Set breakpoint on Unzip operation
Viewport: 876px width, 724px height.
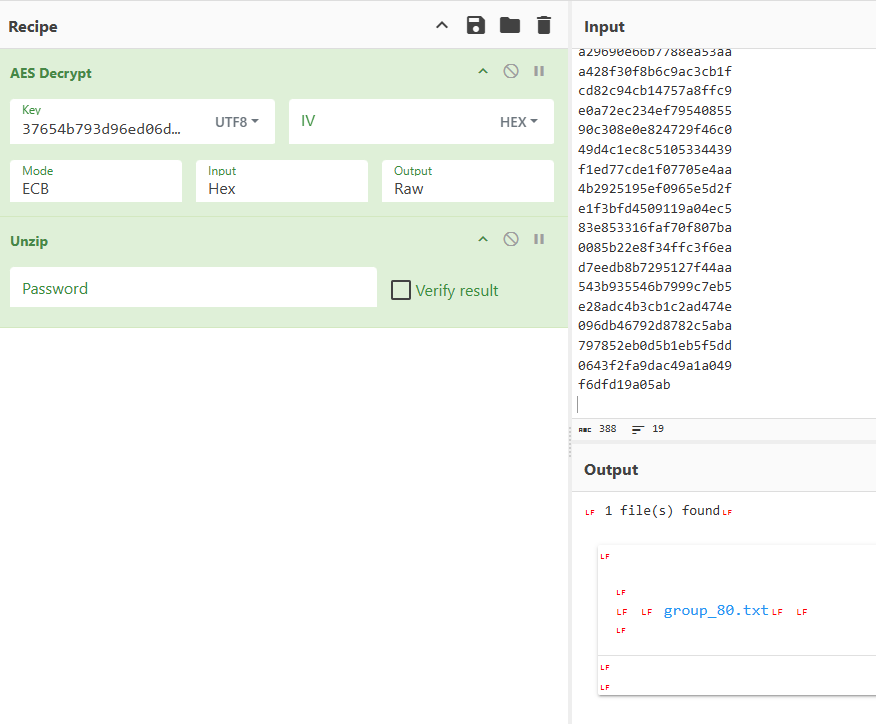point(539,239)
